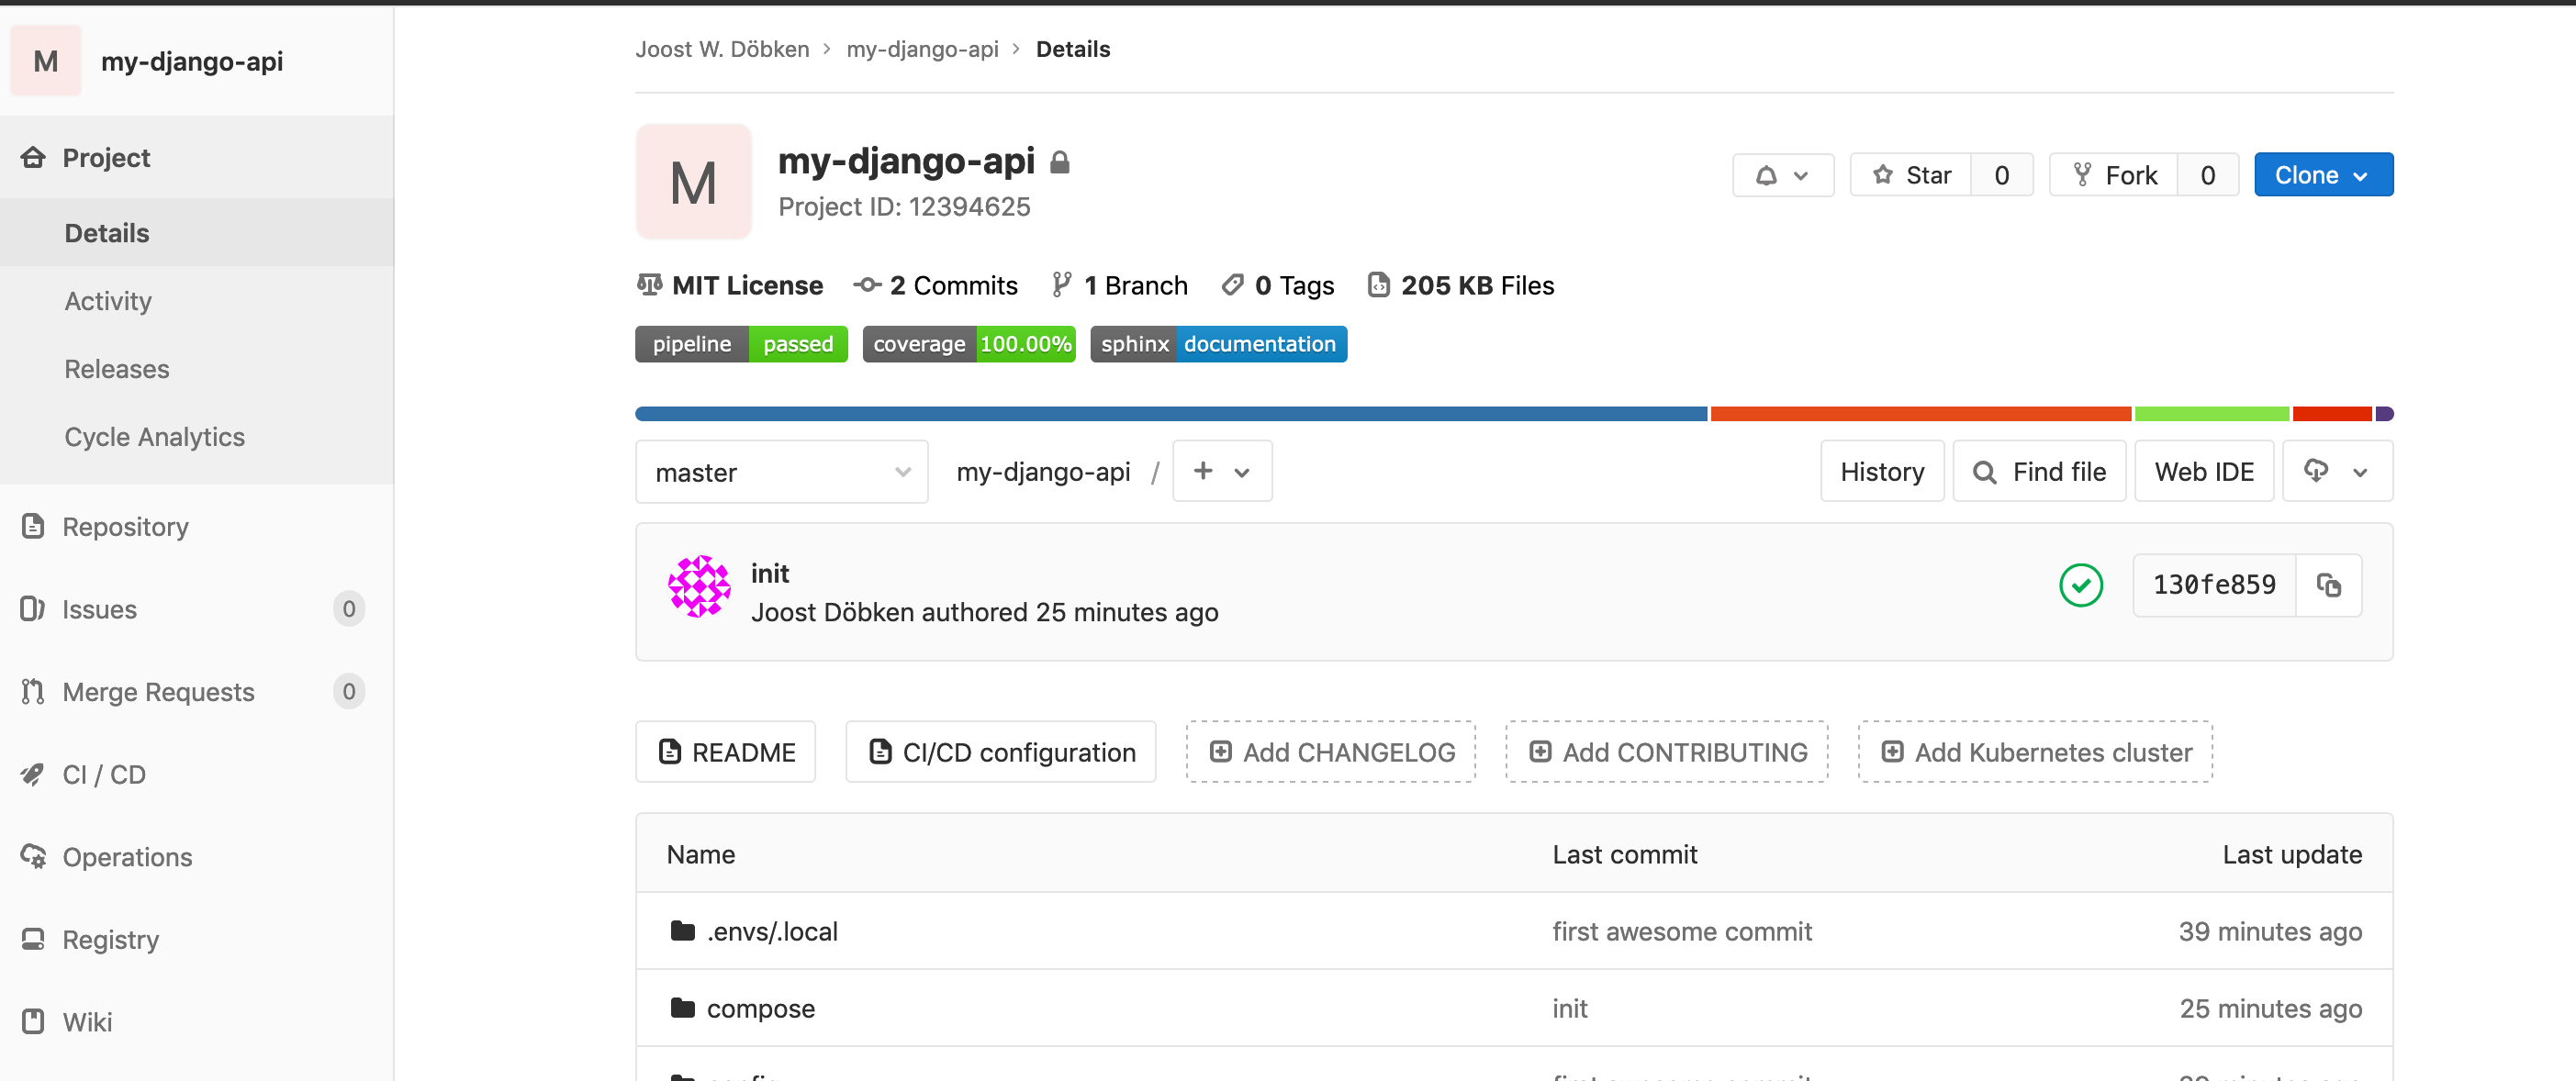Expand the blue Clone dropdown
The height and width of the screenshot is (1081, 2576).
[2322, 175]
